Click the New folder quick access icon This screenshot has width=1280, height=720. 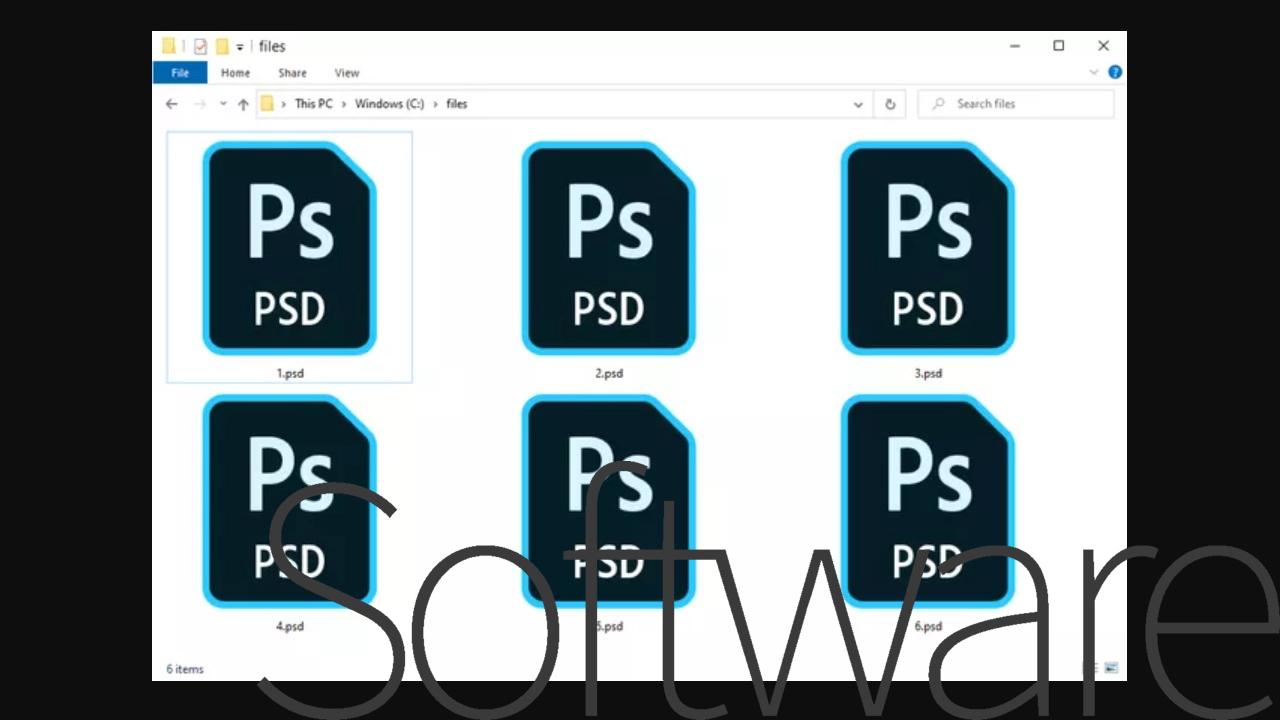coord(222,46)
